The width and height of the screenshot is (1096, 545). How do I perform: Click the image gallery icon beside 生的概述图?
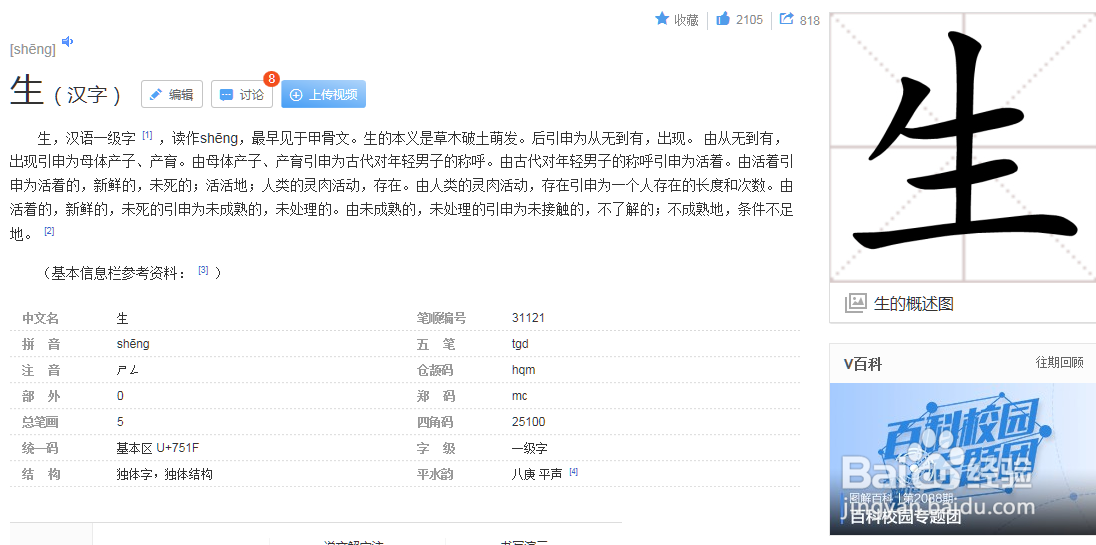(856, 303)
